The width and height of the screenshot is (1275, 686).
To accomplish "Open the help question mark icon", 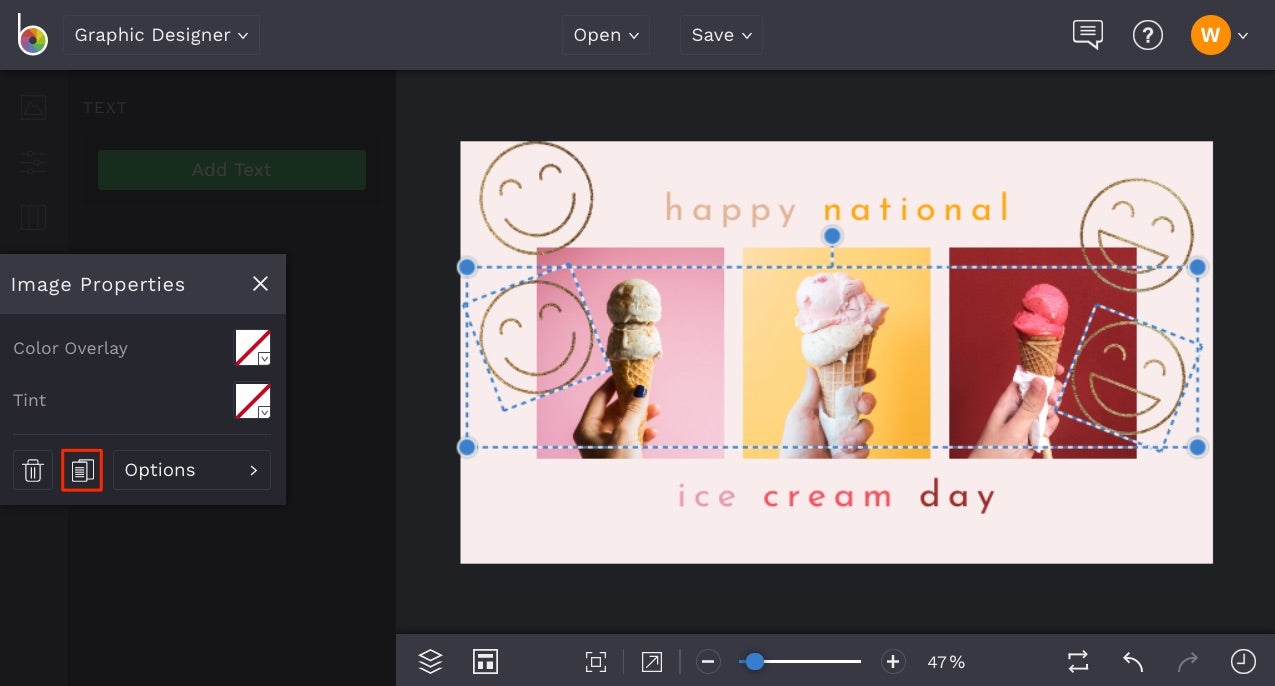I will point(1148,35).
